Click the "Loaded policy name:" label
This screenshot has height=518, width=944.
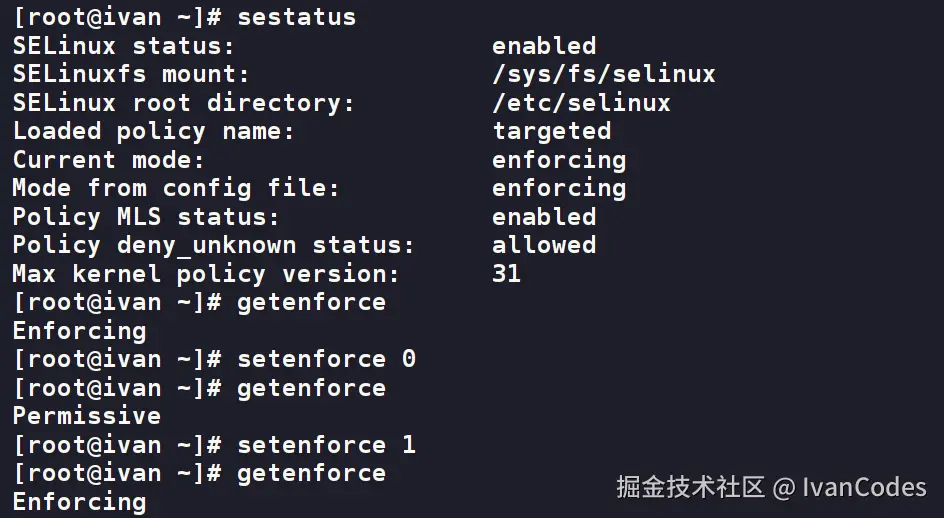coord(152,131)
